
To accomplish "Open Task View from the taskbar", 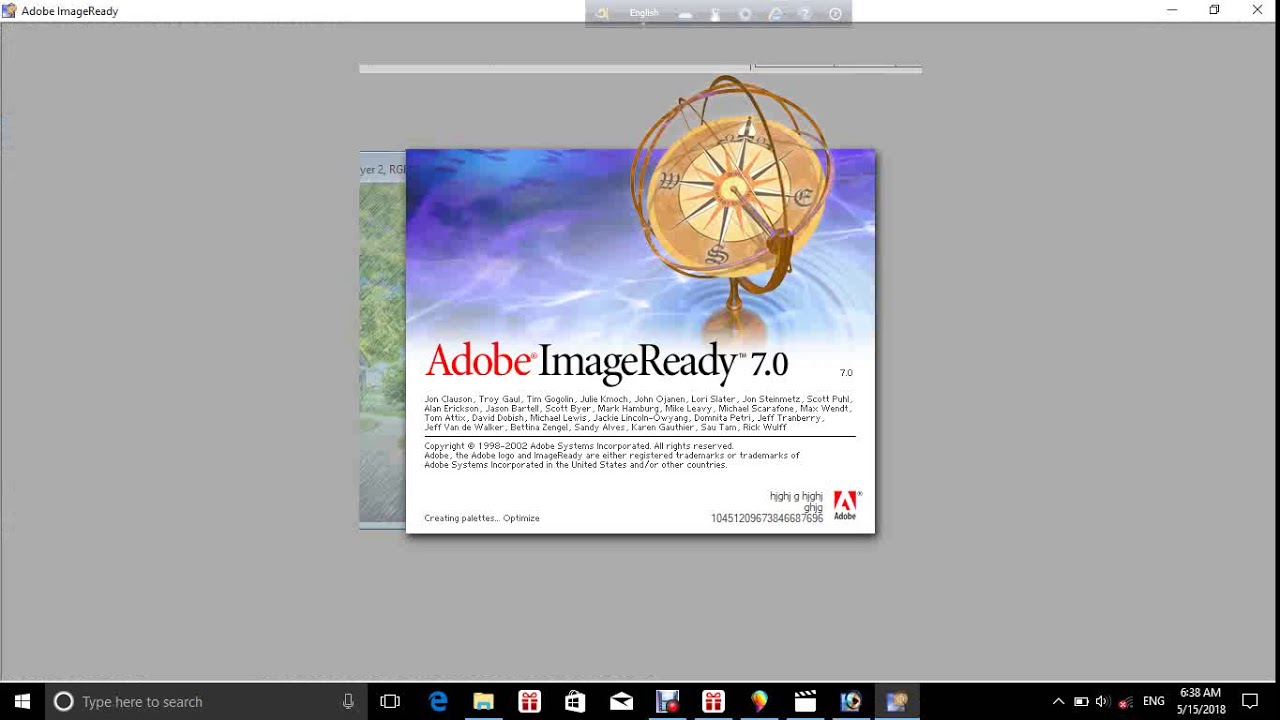I will coord(390,701).
